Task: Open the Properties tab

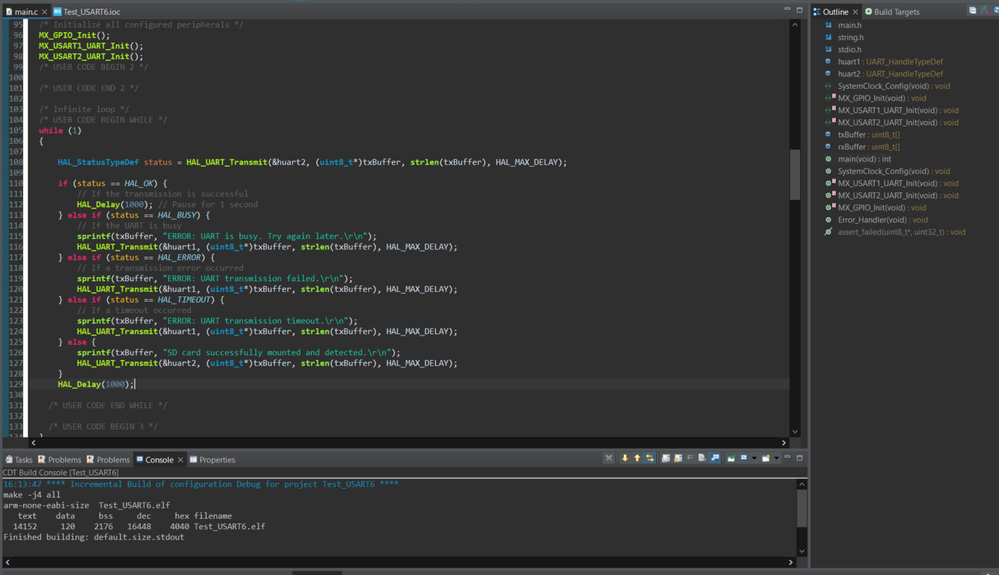Action: (212, 459)
